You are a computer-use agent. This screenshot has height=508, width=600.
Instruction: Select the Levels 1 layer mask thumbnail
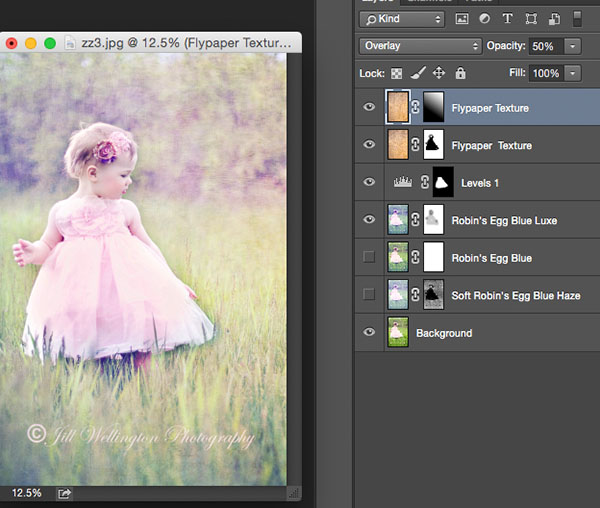443,182
